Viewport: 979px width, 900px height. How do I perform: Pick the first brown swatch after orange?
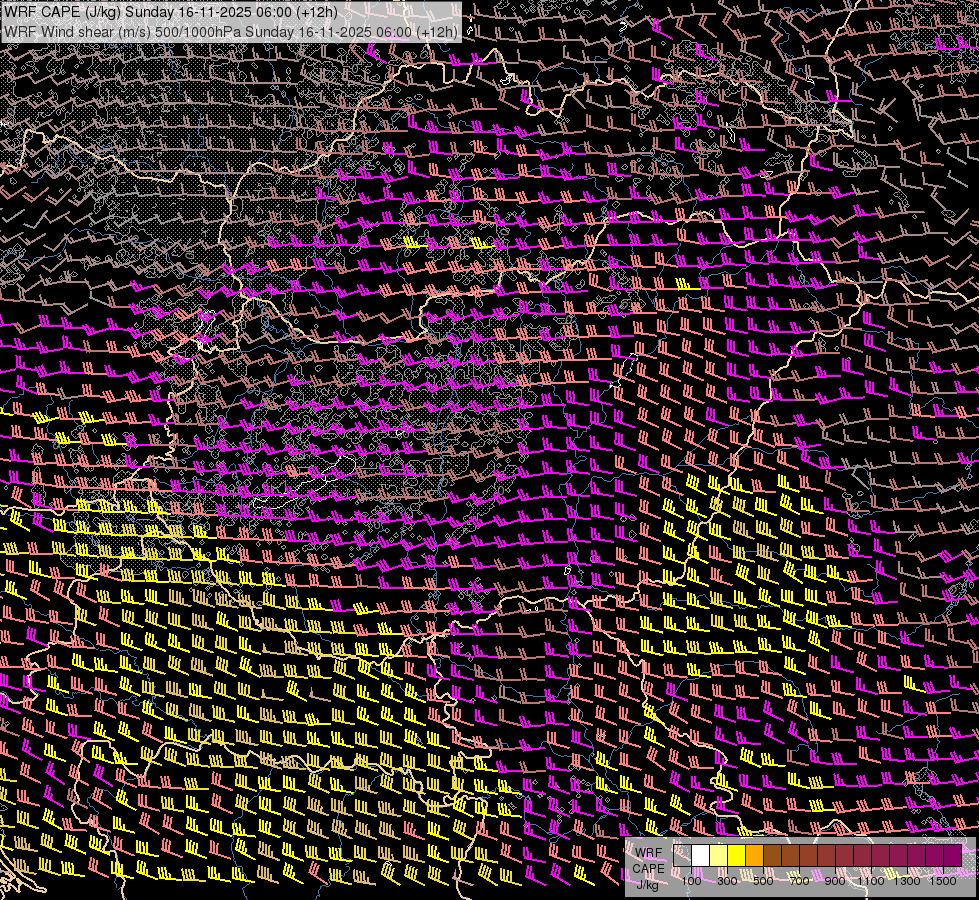772,856
